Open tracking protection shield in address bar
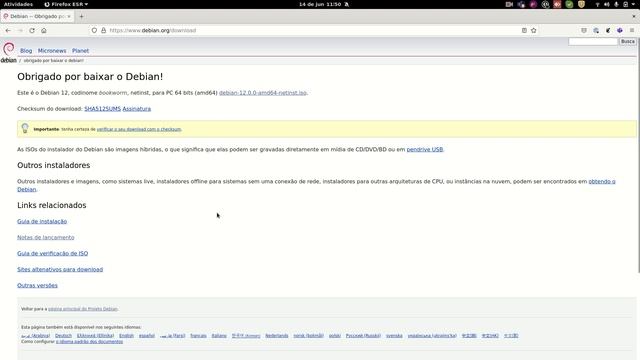The width and height of the screenshot is (640, 360). coord(94,31)
